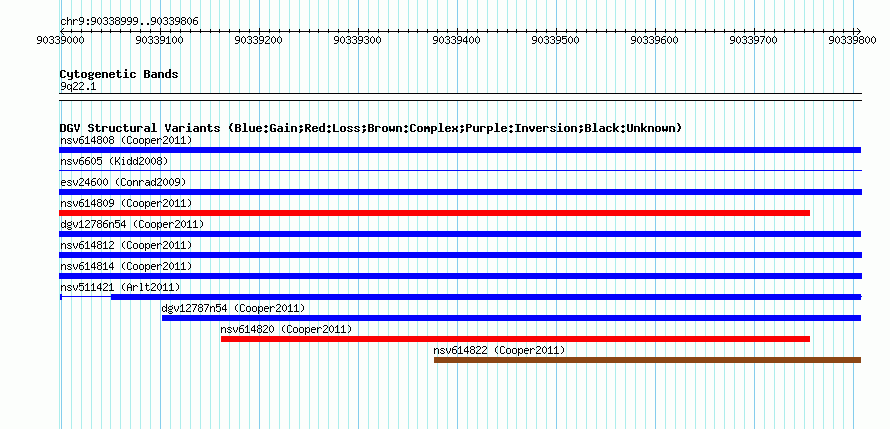Click the dgv12786n54 (Cooper2011) label
This screenshot has height=429, width=890.
(x=132, y=224)
